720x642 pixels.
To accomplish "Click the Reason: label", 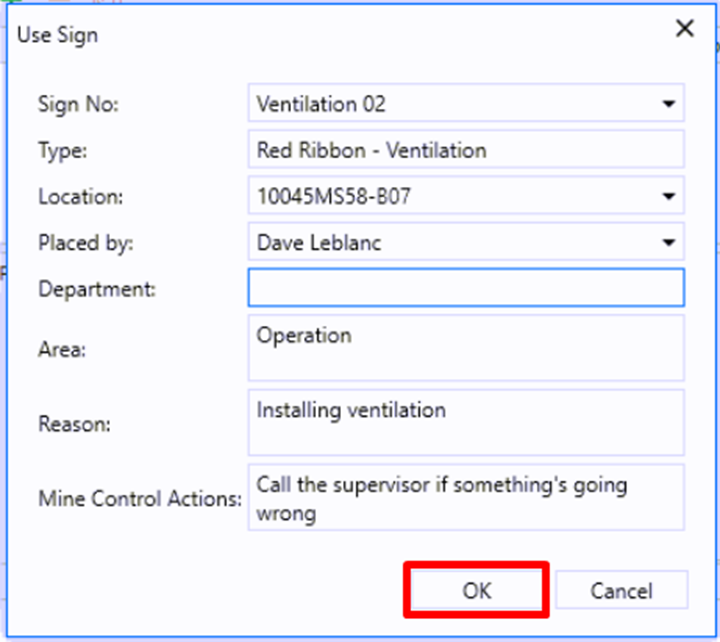I will click(74, 424).
